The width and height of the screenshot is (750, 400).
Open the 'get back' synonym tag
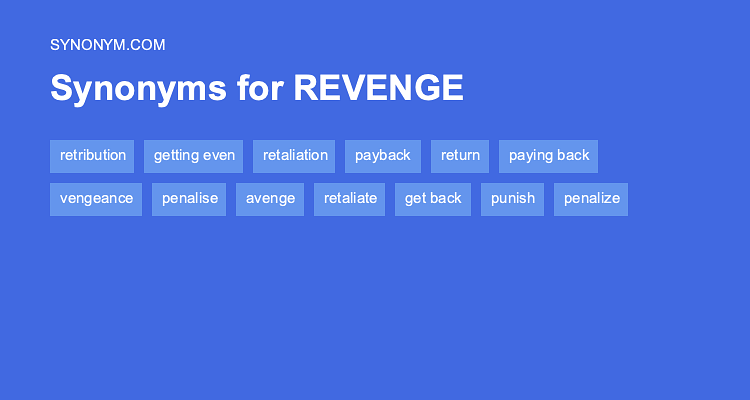tap(433, 199)
